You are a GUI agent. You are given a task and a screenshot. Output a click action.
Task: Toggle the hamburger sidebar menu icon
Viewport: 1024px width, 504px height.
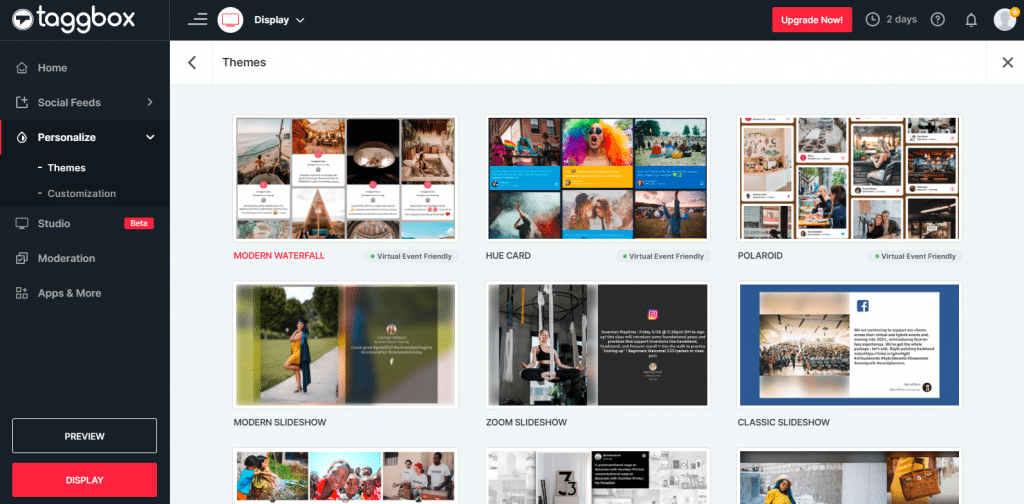(197, 19)
